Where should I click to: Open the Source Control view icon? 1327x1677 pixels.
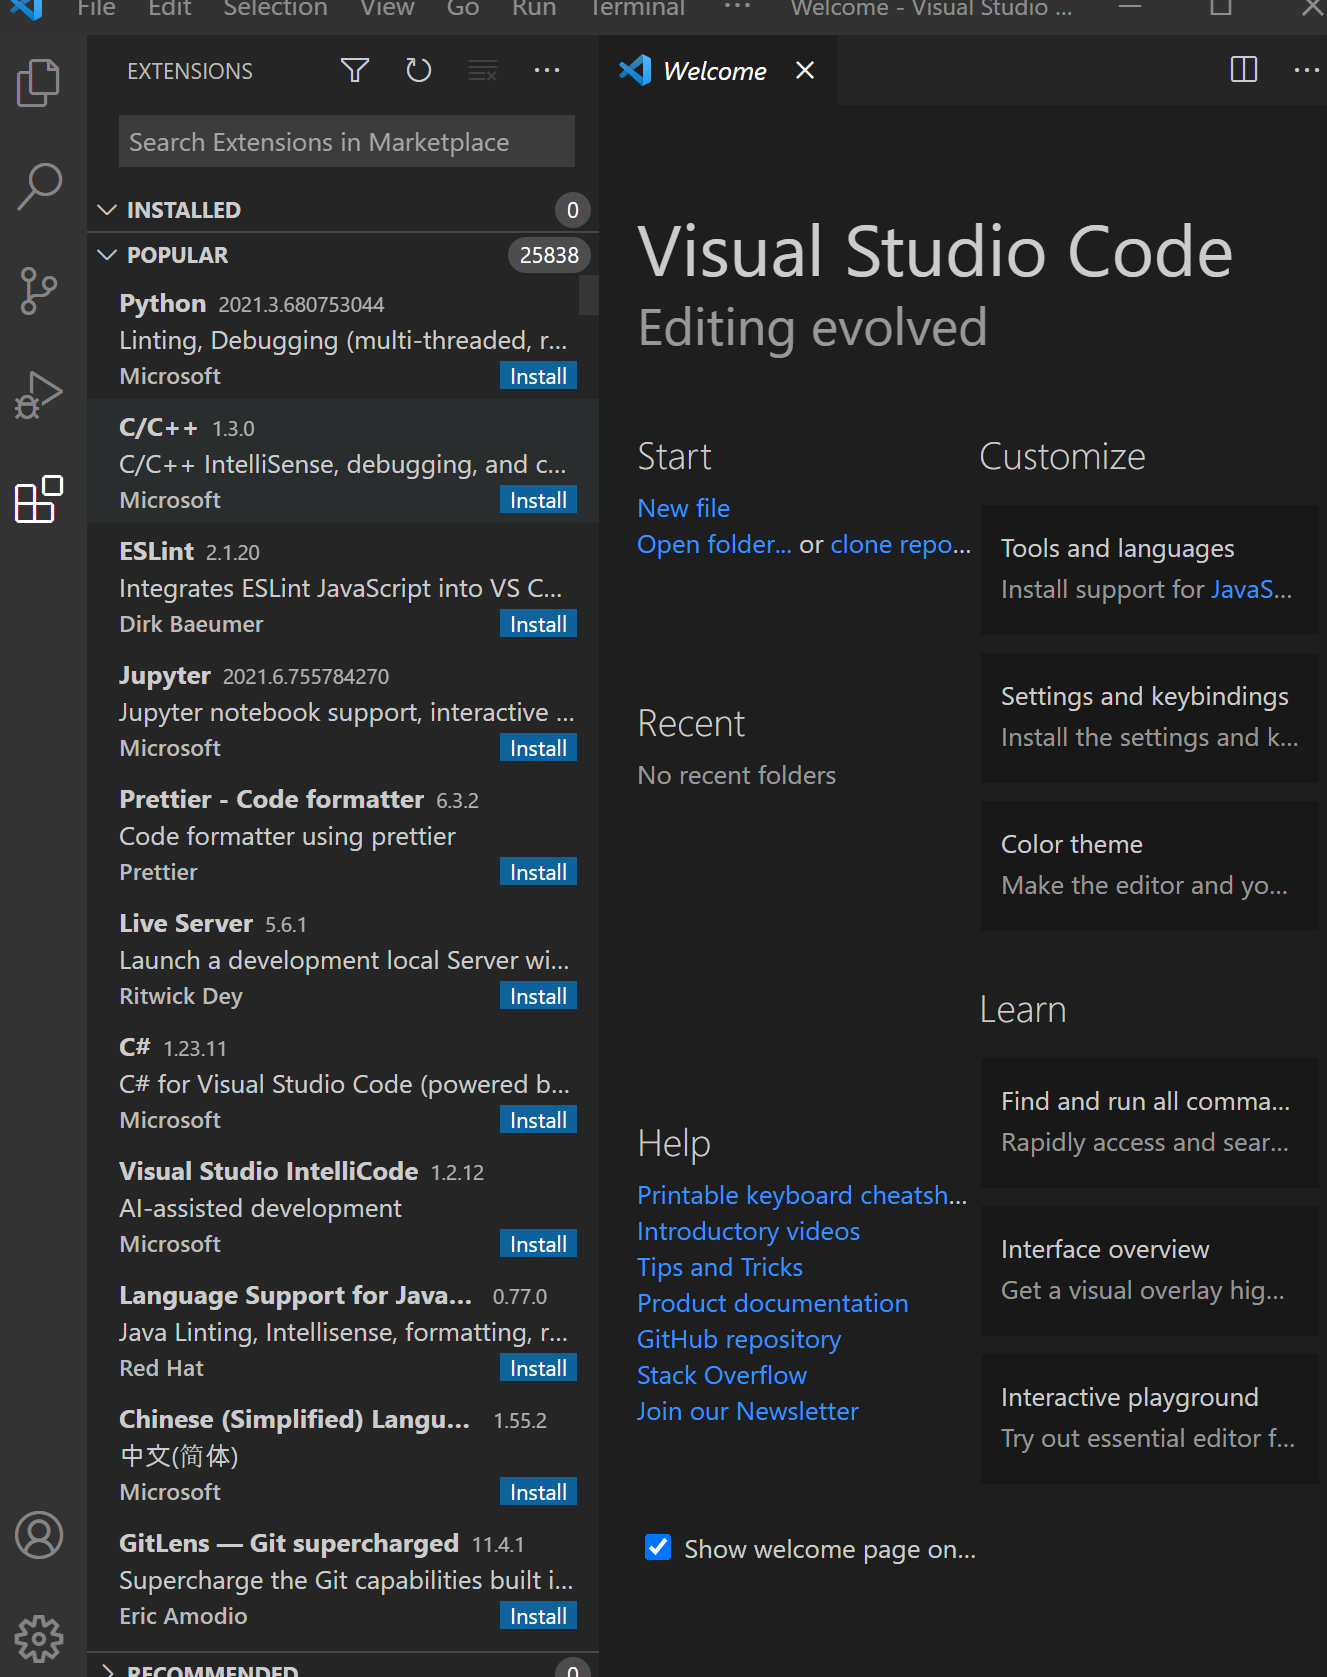(39, 291)
